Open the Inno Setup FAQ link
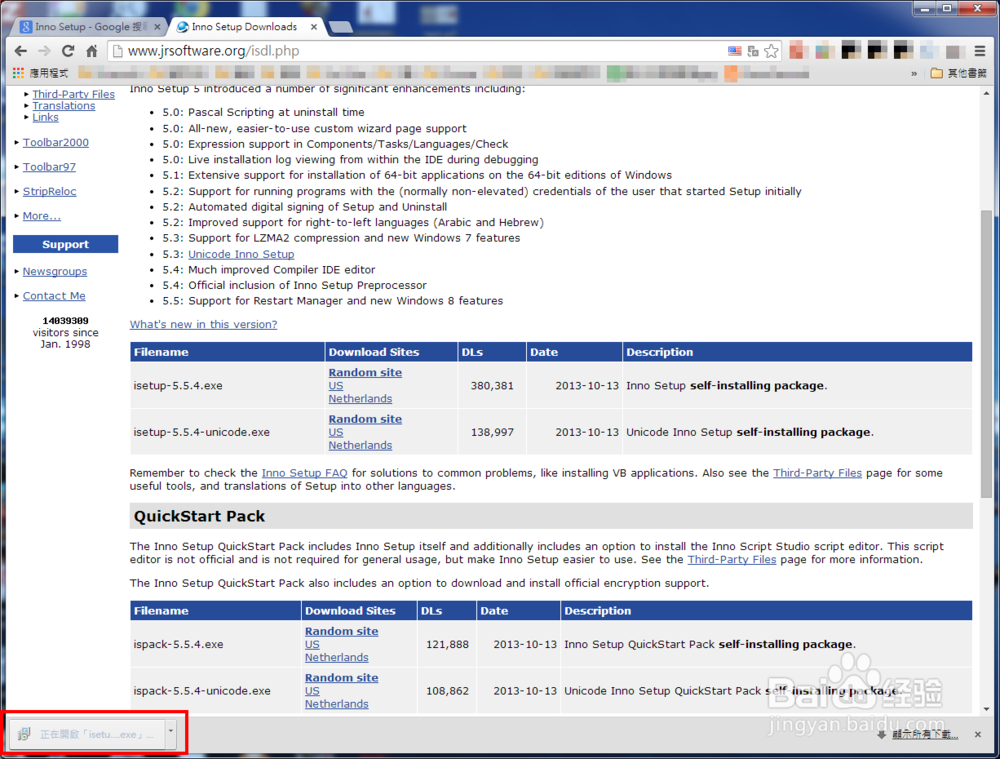The height and width of the screenshot is (759, 1000). [x=304, y=473]
